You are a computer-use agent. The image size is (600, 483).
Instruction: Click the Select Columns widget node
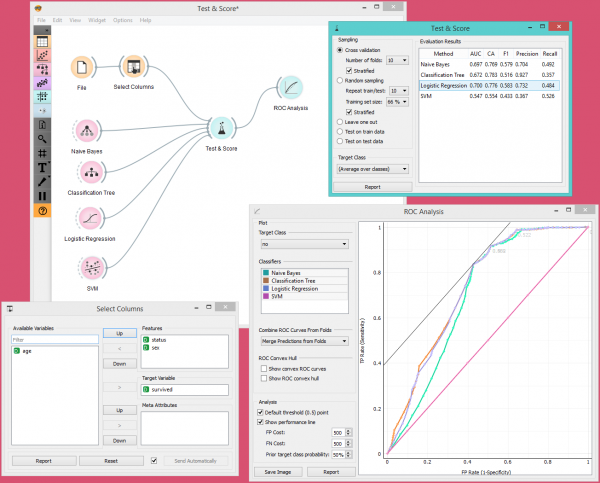pos(133,67)
